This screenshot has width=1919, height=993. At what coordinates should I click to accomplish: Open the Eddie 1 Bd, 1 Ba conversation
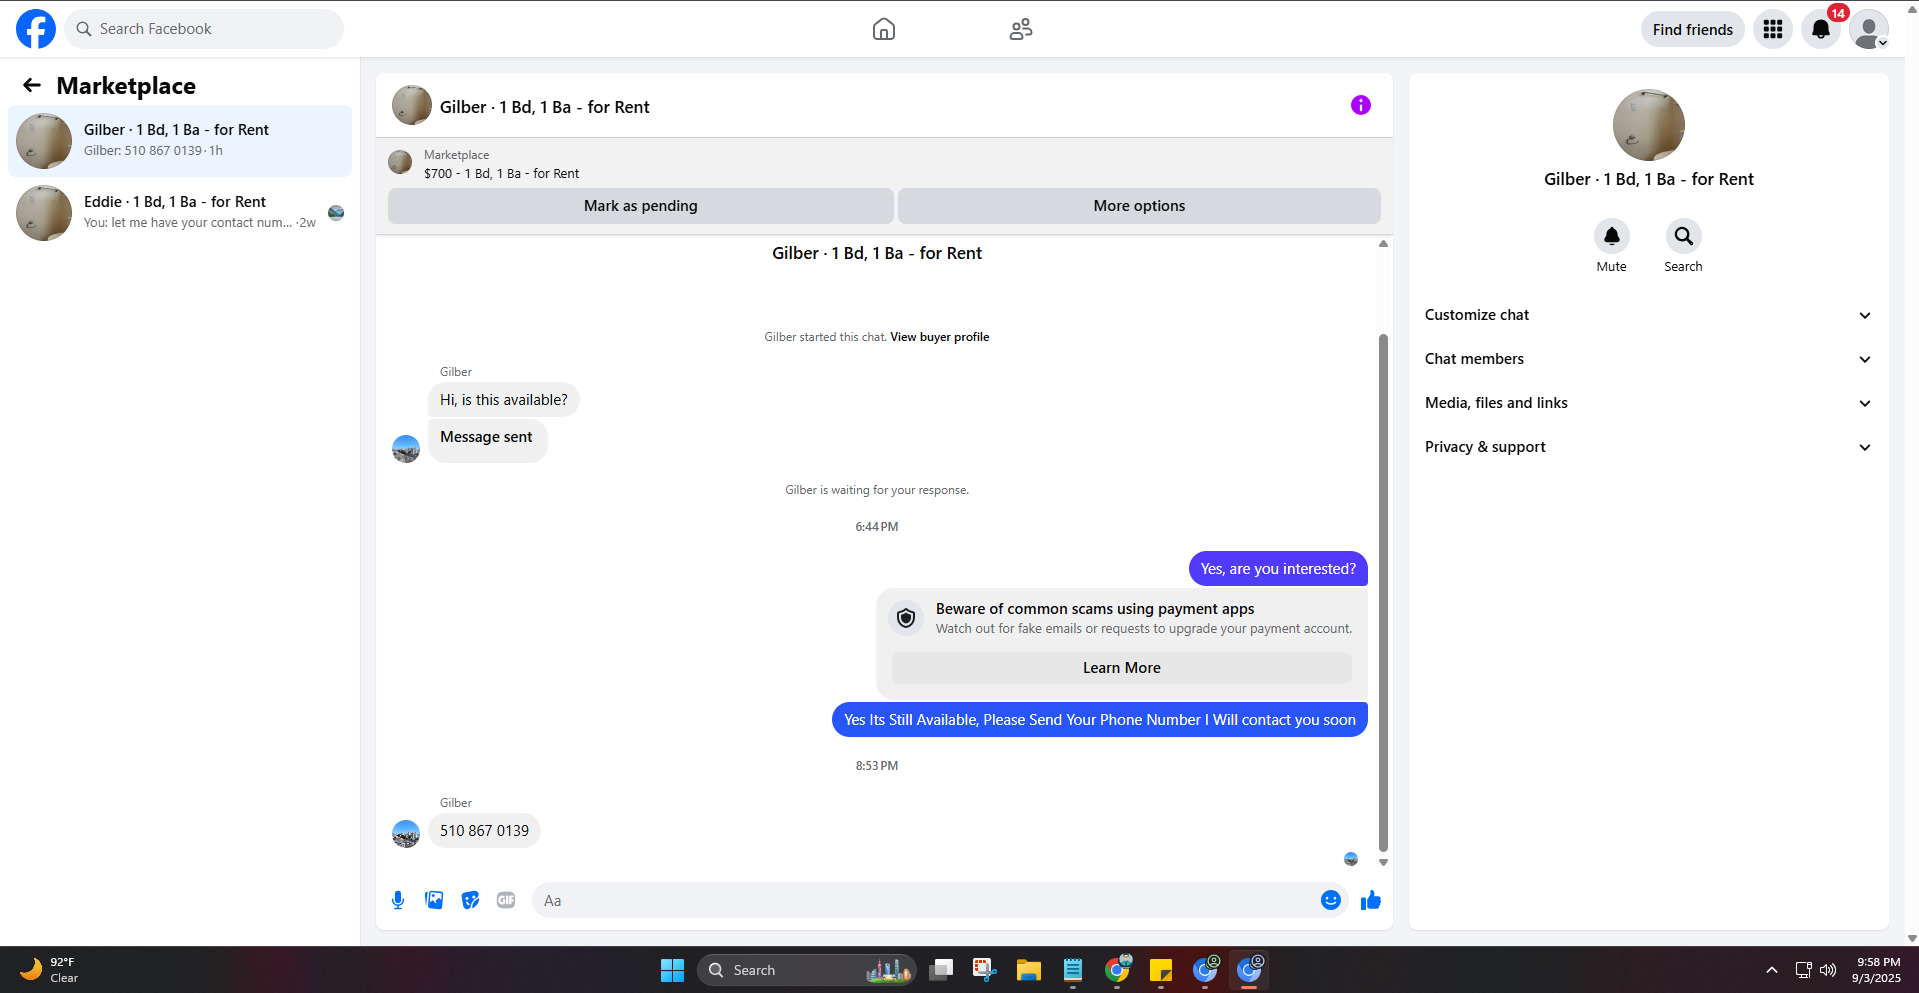[180, 213]
